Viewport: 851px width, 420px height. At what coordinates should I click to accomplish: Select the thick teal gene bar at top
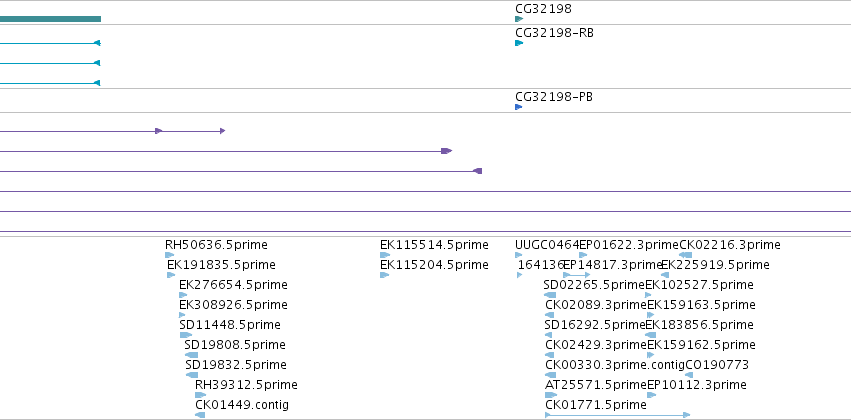(50, 19)
